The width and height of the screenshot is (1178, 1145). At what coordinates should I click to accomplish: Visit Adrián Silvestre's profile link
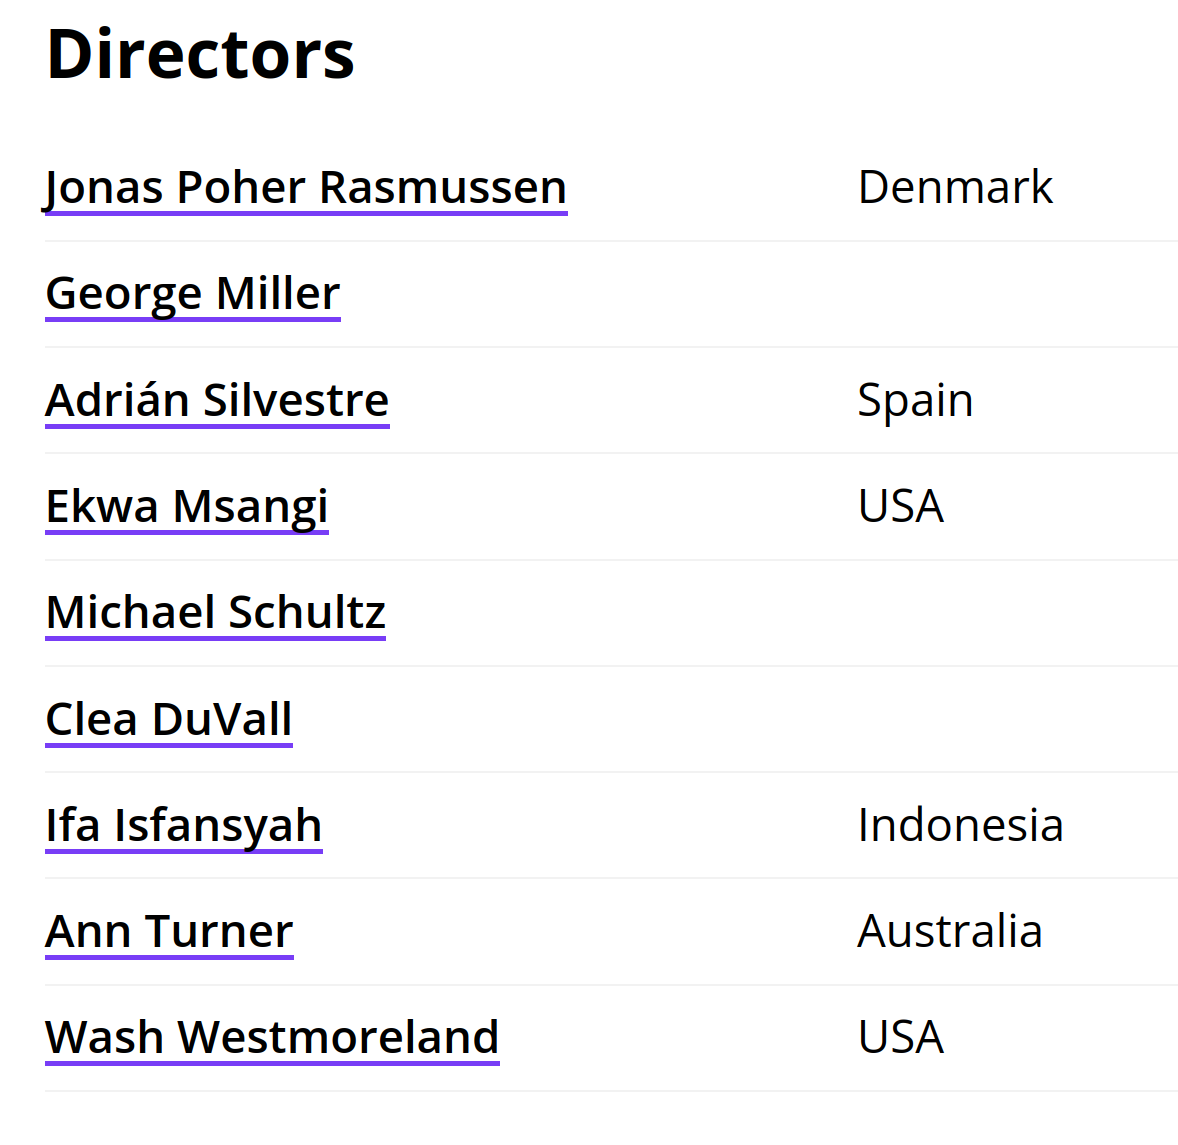pos(217,400)
